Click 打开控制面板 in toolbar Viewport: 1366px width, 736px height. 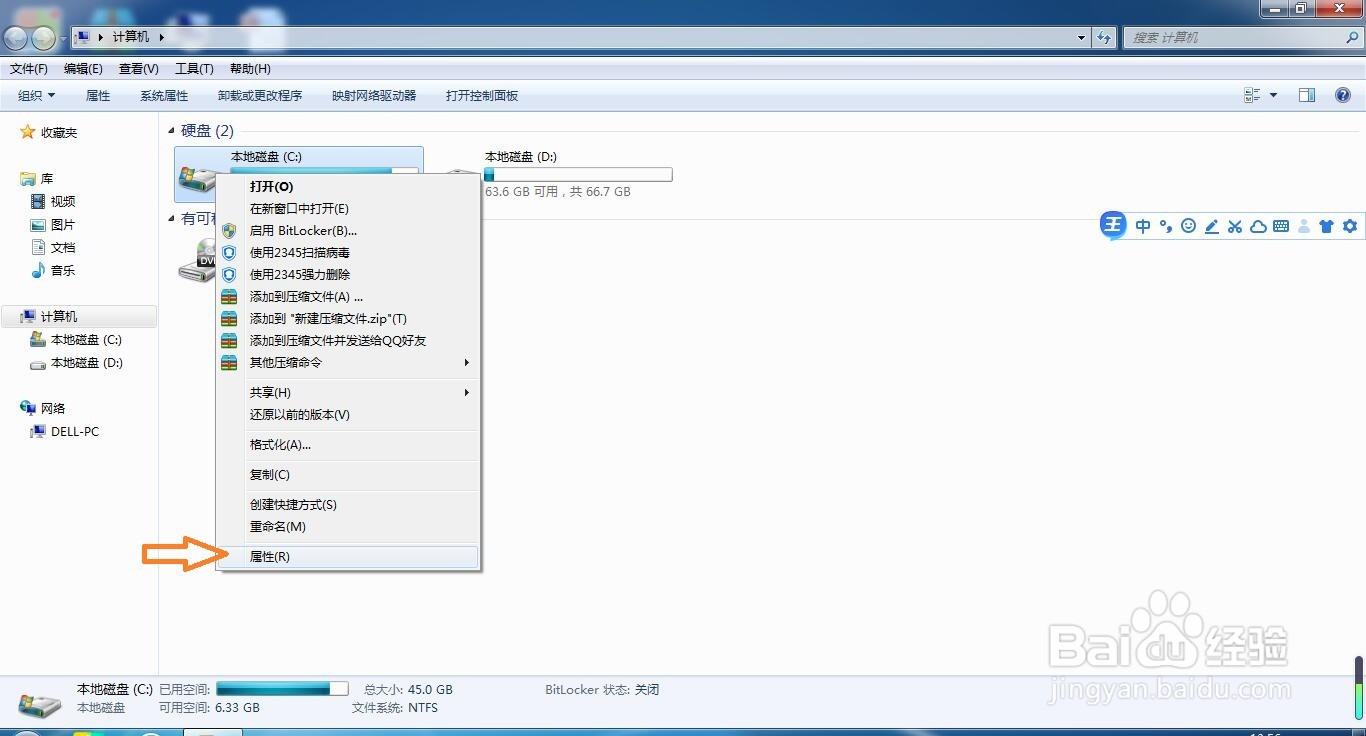pyautogui.click(x=482, y=96)
